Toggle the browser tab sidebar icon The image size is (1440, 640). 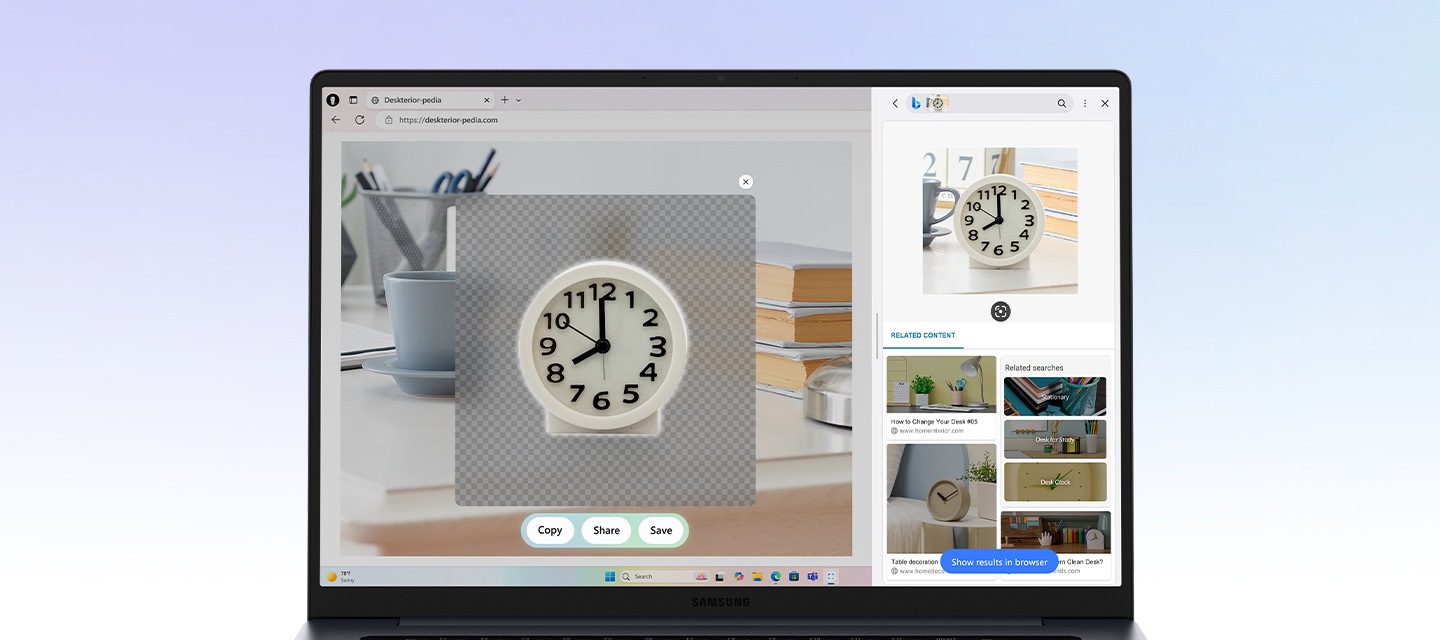click(x=353, y=100)
